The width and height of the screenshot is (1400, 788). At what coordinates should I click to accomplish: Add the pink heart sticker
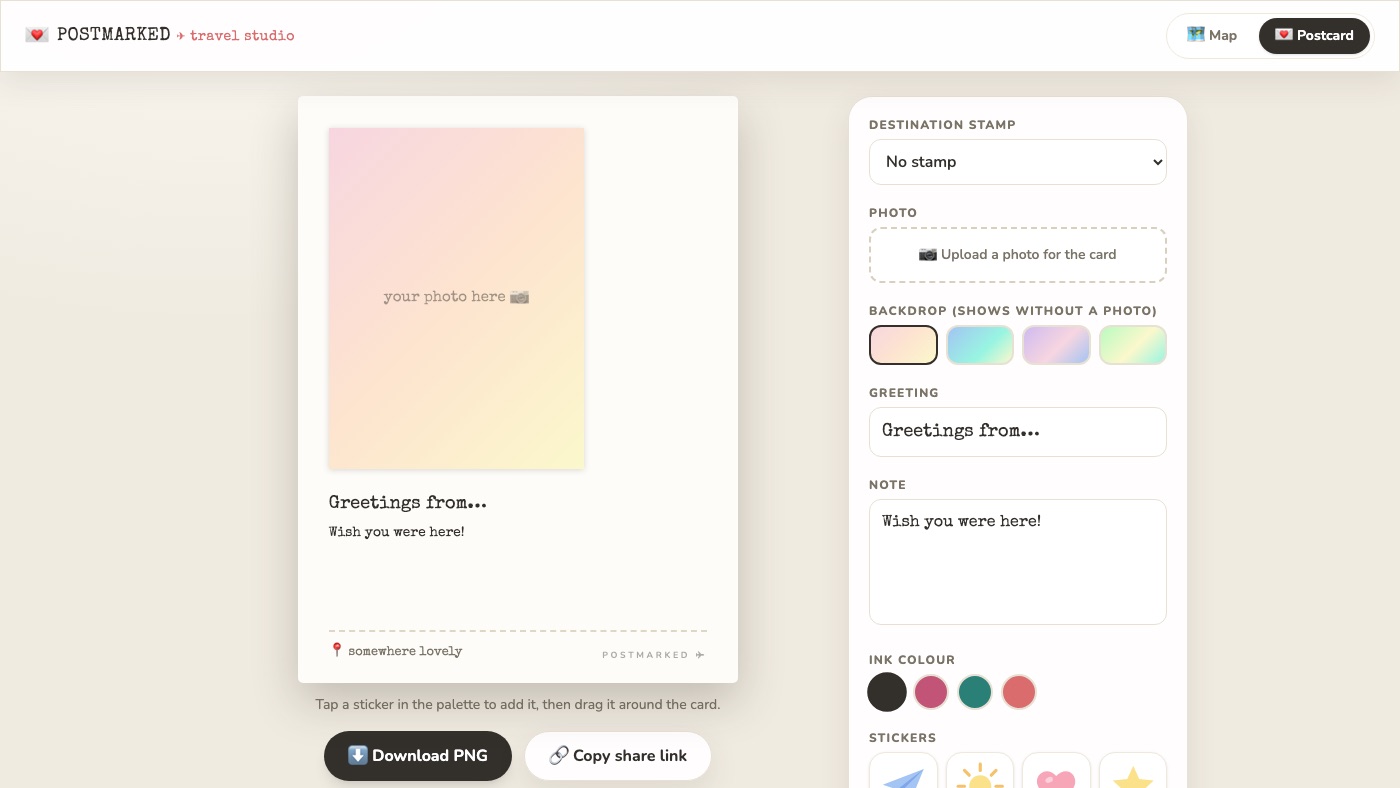(x=1056, y=771)
